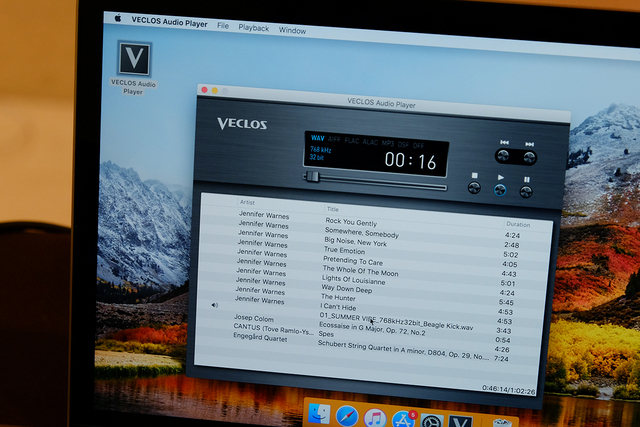
Task: Select the track Somewhere, Somebody
Action: click(x=361, y=233)
